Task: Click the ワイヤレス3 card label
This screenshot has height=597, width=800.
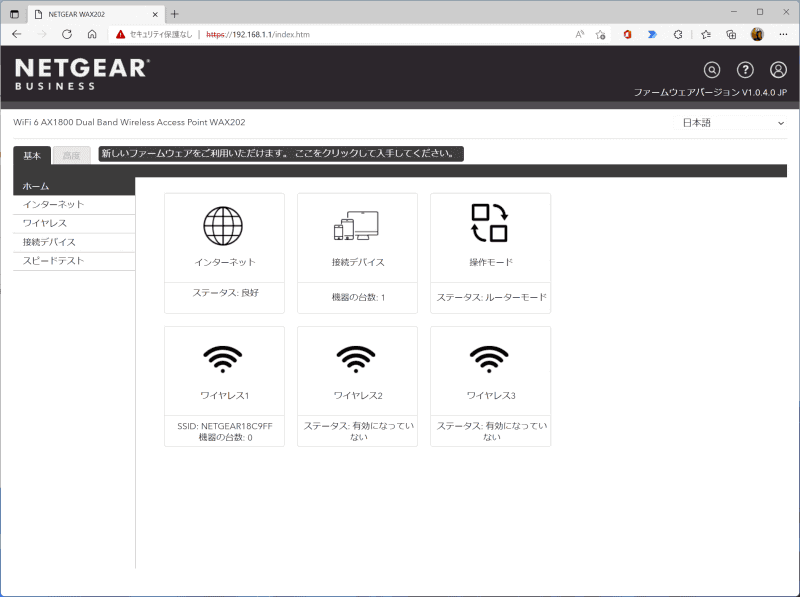Action: 491,395
